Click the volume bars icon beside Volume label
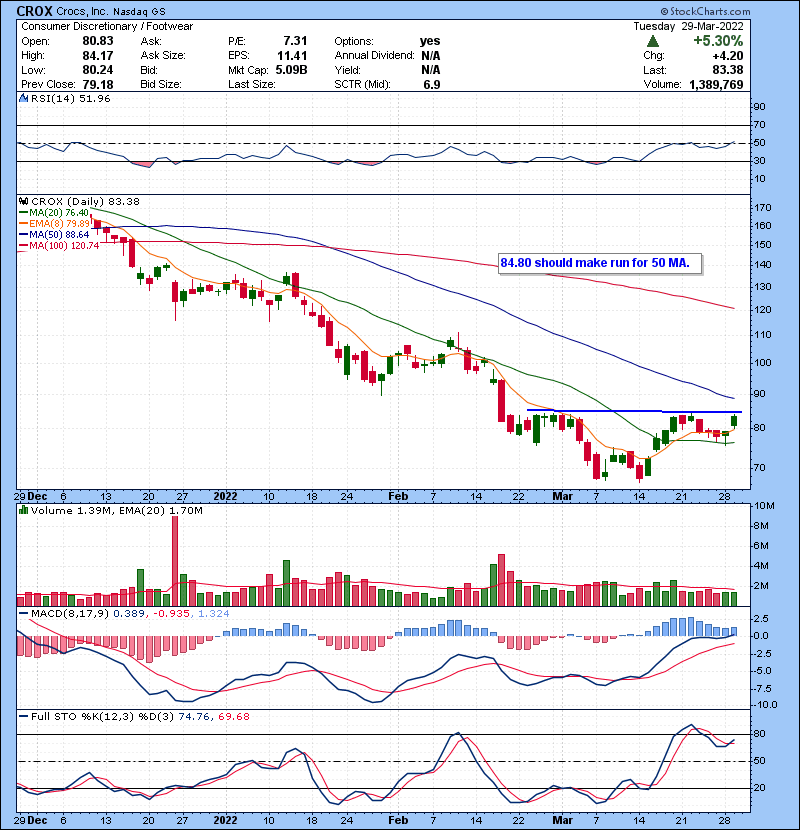800x830 pixels. coord(23,510)
